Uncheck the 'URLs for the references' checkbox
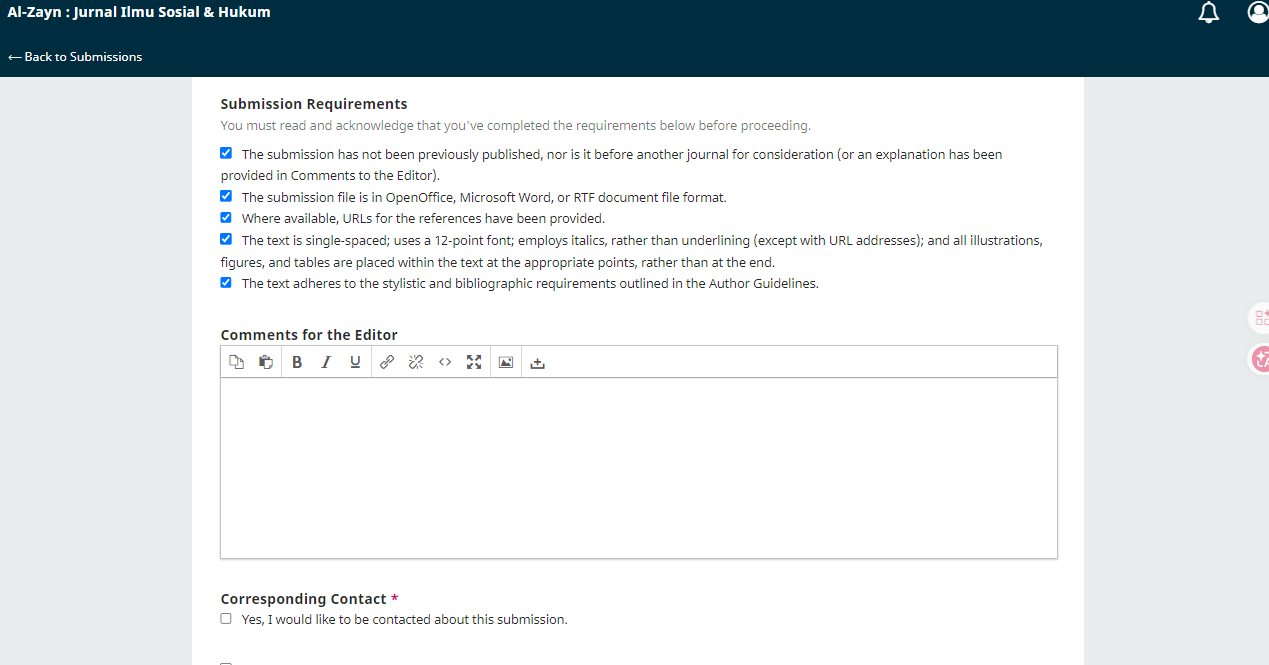This screenshot has width=1269, height=665. pyautogui.click(x=226, y=218)
